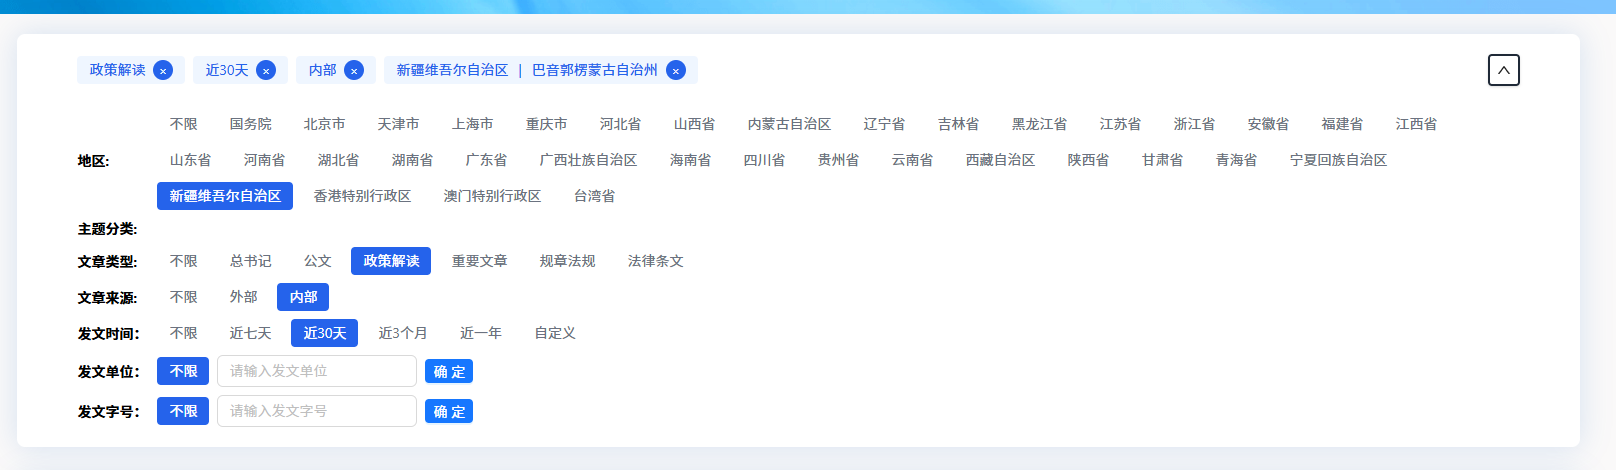Select 外部 as article source

click(x=243, y=297)
